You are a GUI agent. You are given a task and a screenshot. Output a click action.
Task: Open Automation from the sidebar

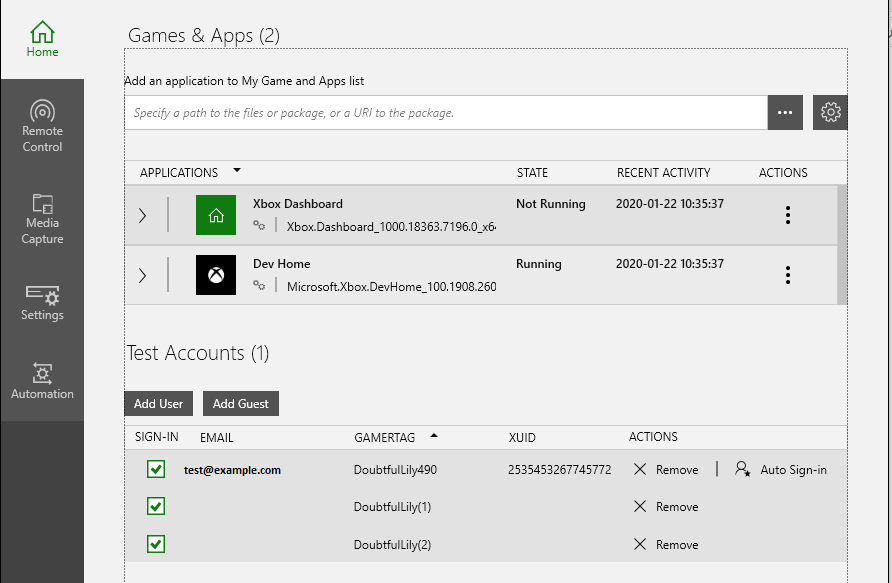pyautogui.click(x=42, y=382)
